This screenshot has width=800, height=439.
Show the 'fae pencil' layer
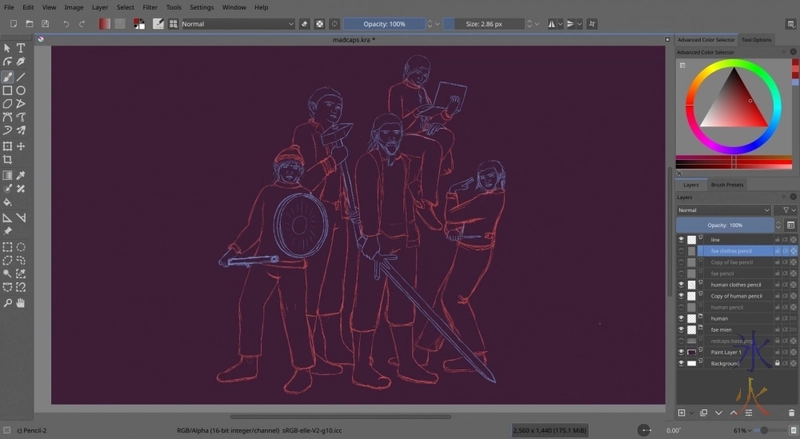(682, 273)
